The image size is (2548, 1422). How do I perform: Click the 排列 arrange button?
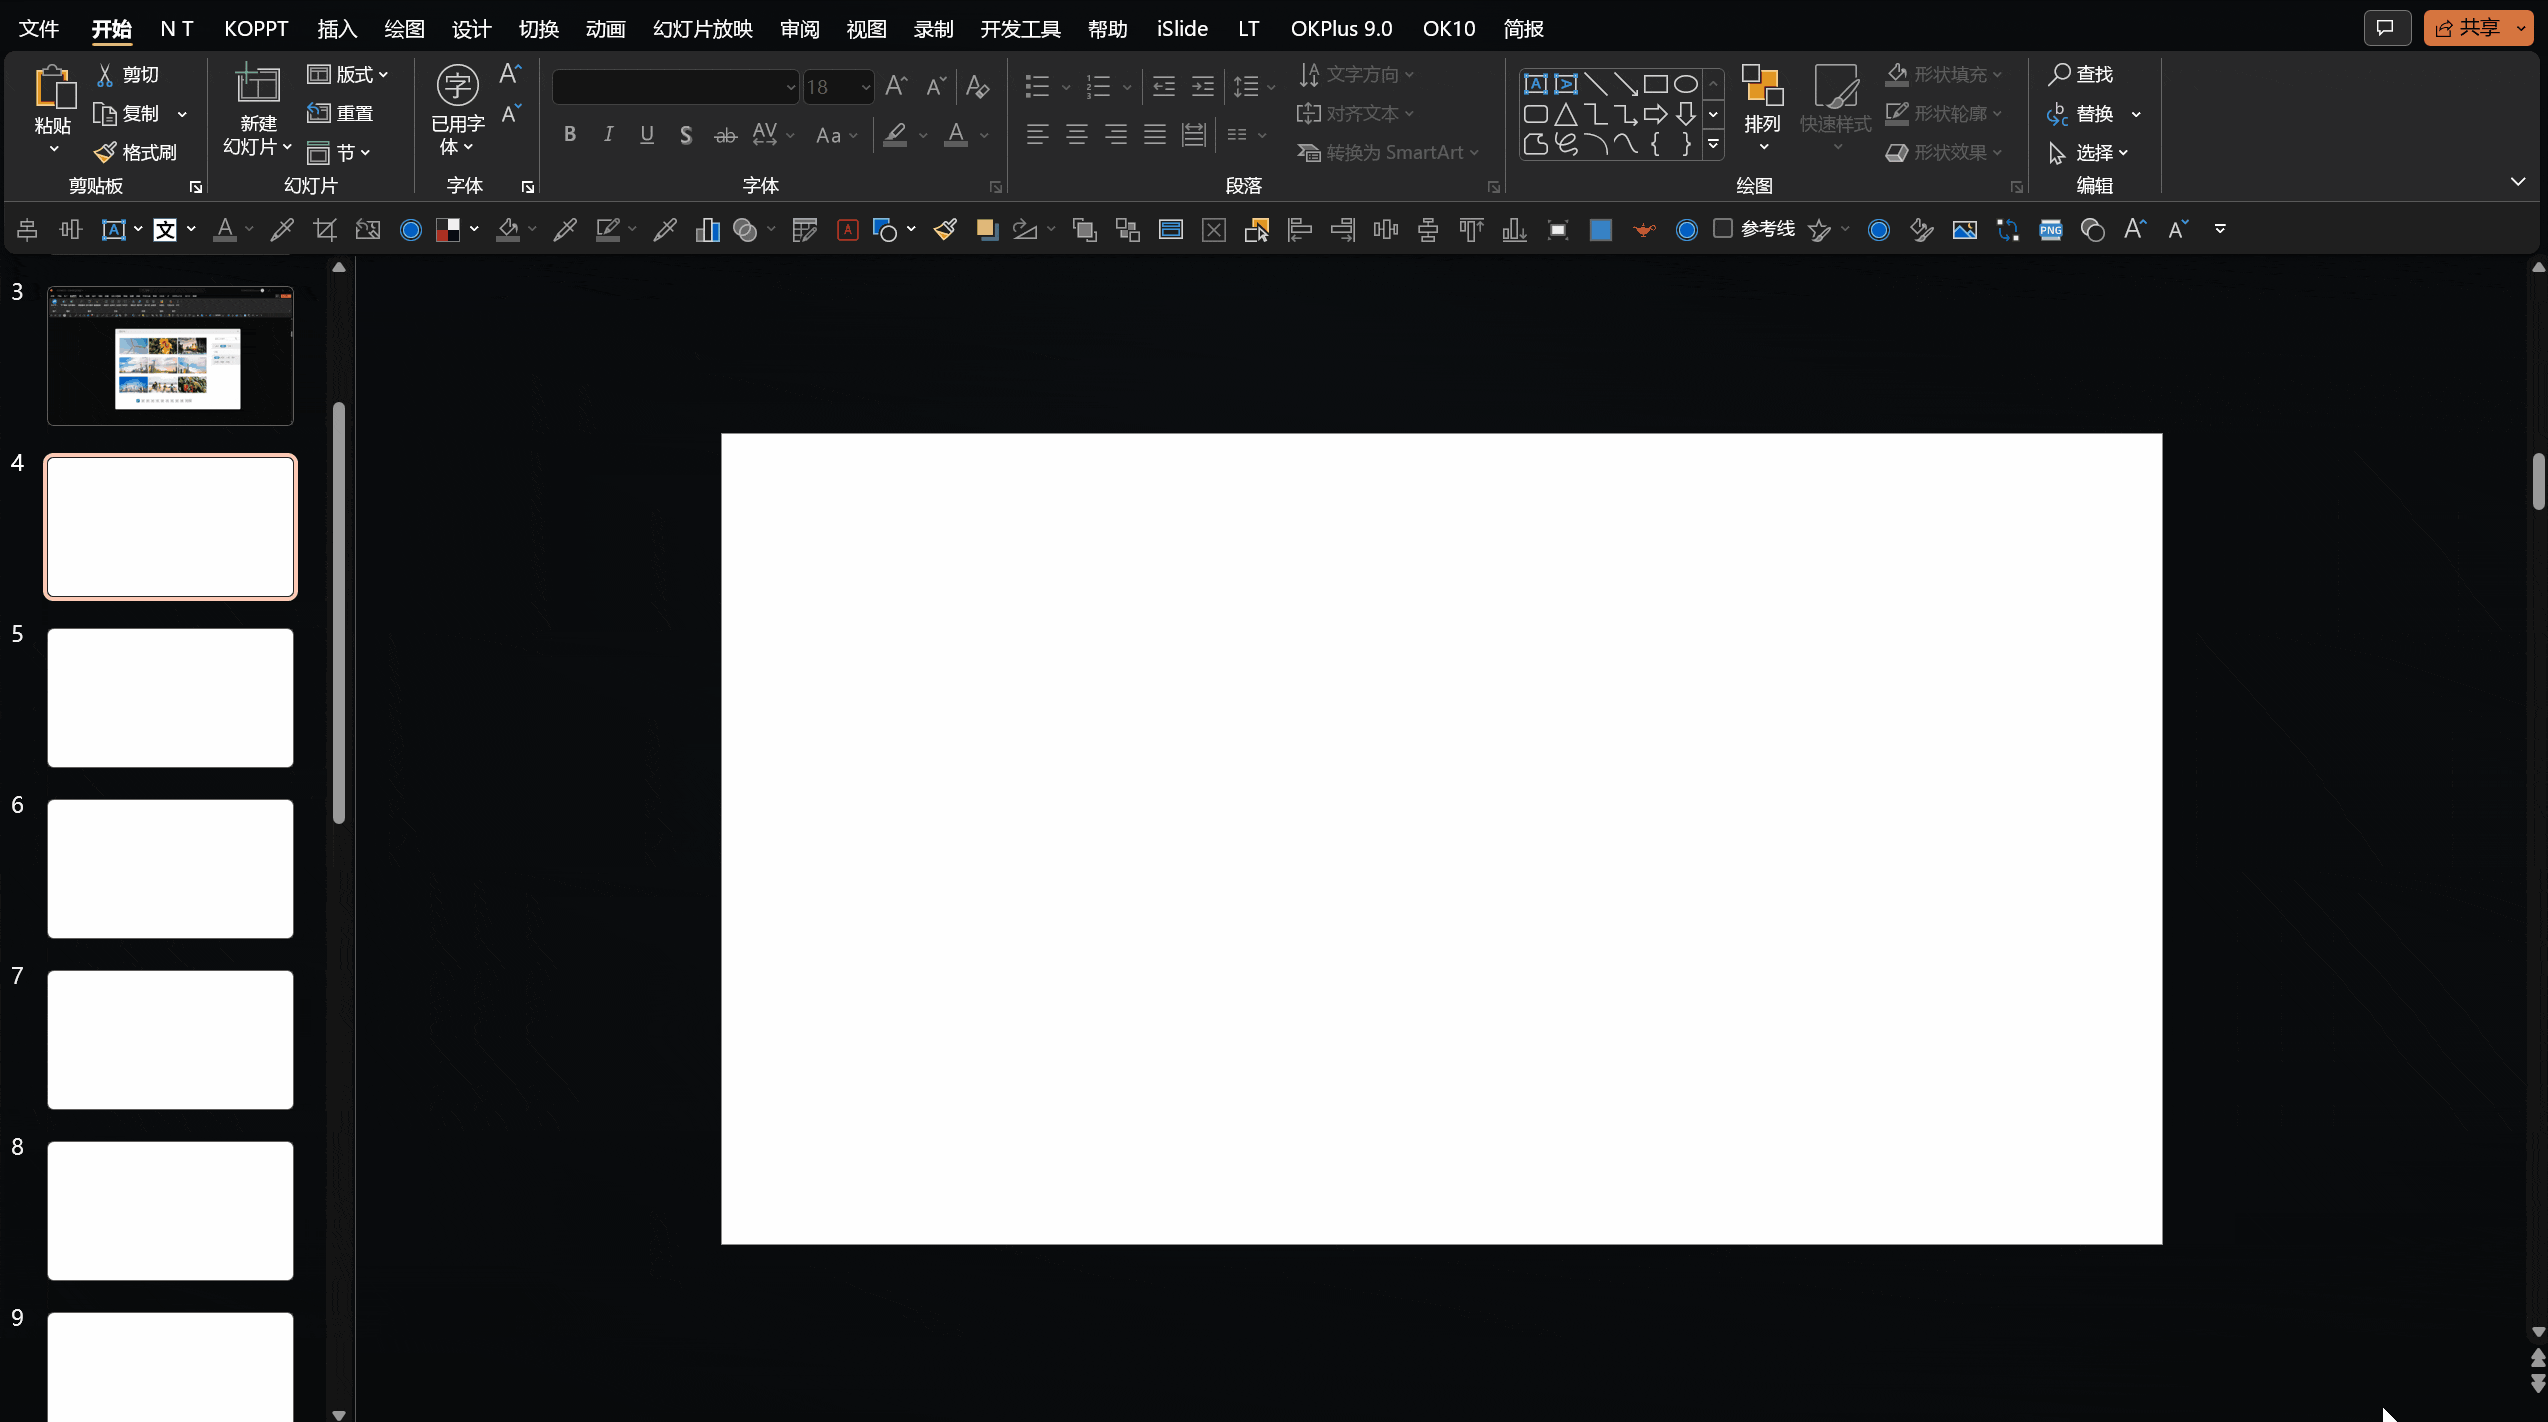click(x=1762, y=108)
